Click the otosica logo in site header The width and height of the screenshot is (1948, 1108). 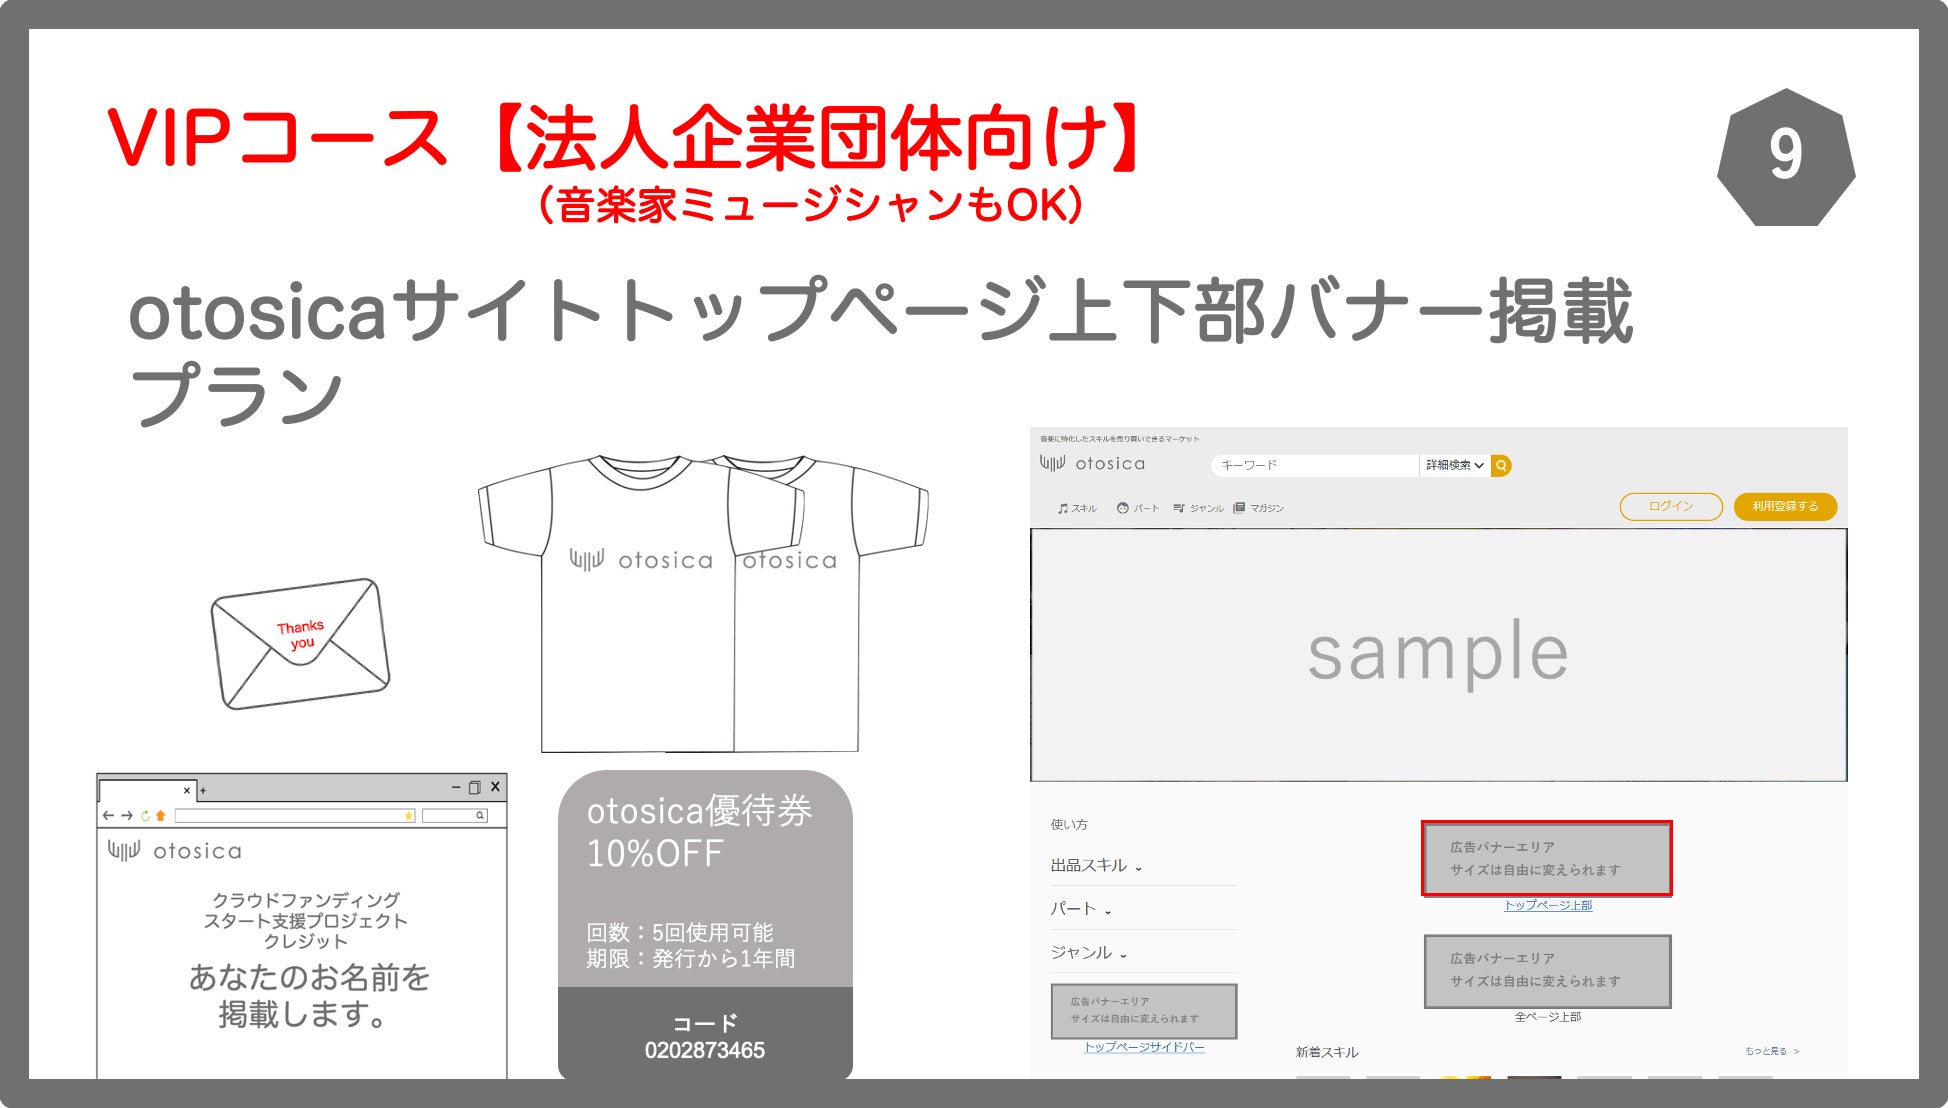pyautogui.click(x=1092, y=464)
